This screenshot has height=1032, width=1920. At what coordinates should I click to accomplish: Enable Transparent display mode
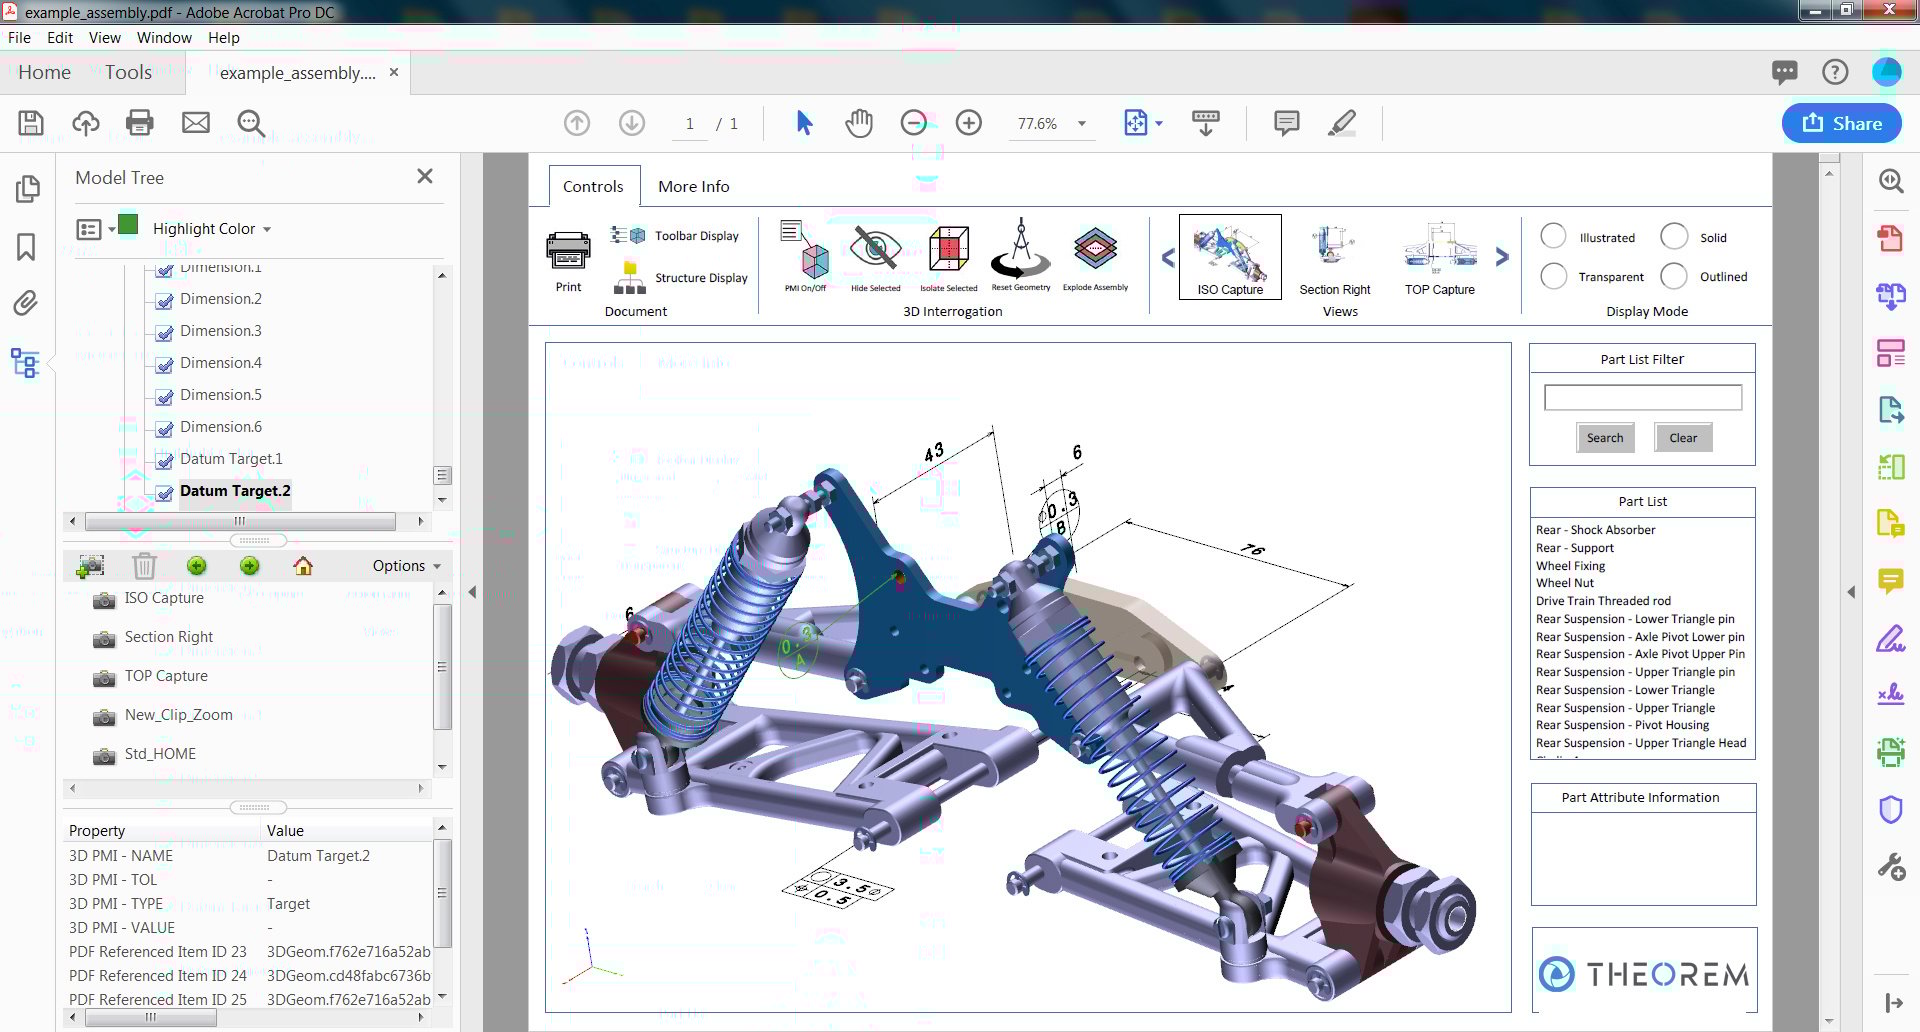(x=1553, y=276)
